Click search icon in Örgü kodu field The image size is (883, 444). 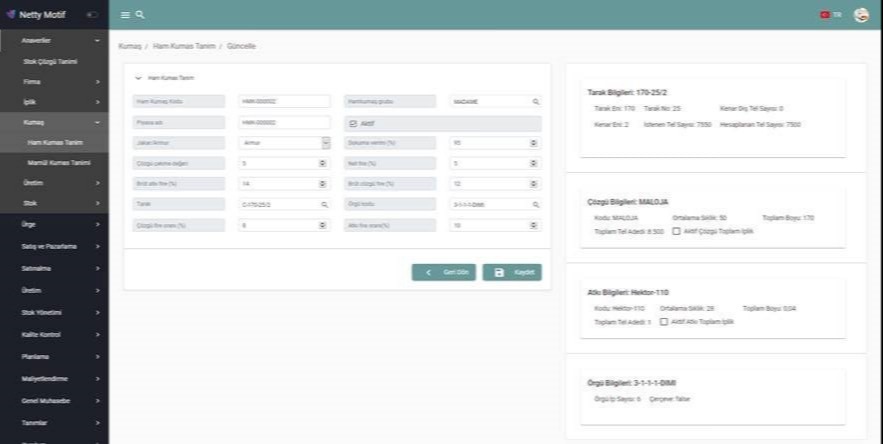click(x=535, y=204)
